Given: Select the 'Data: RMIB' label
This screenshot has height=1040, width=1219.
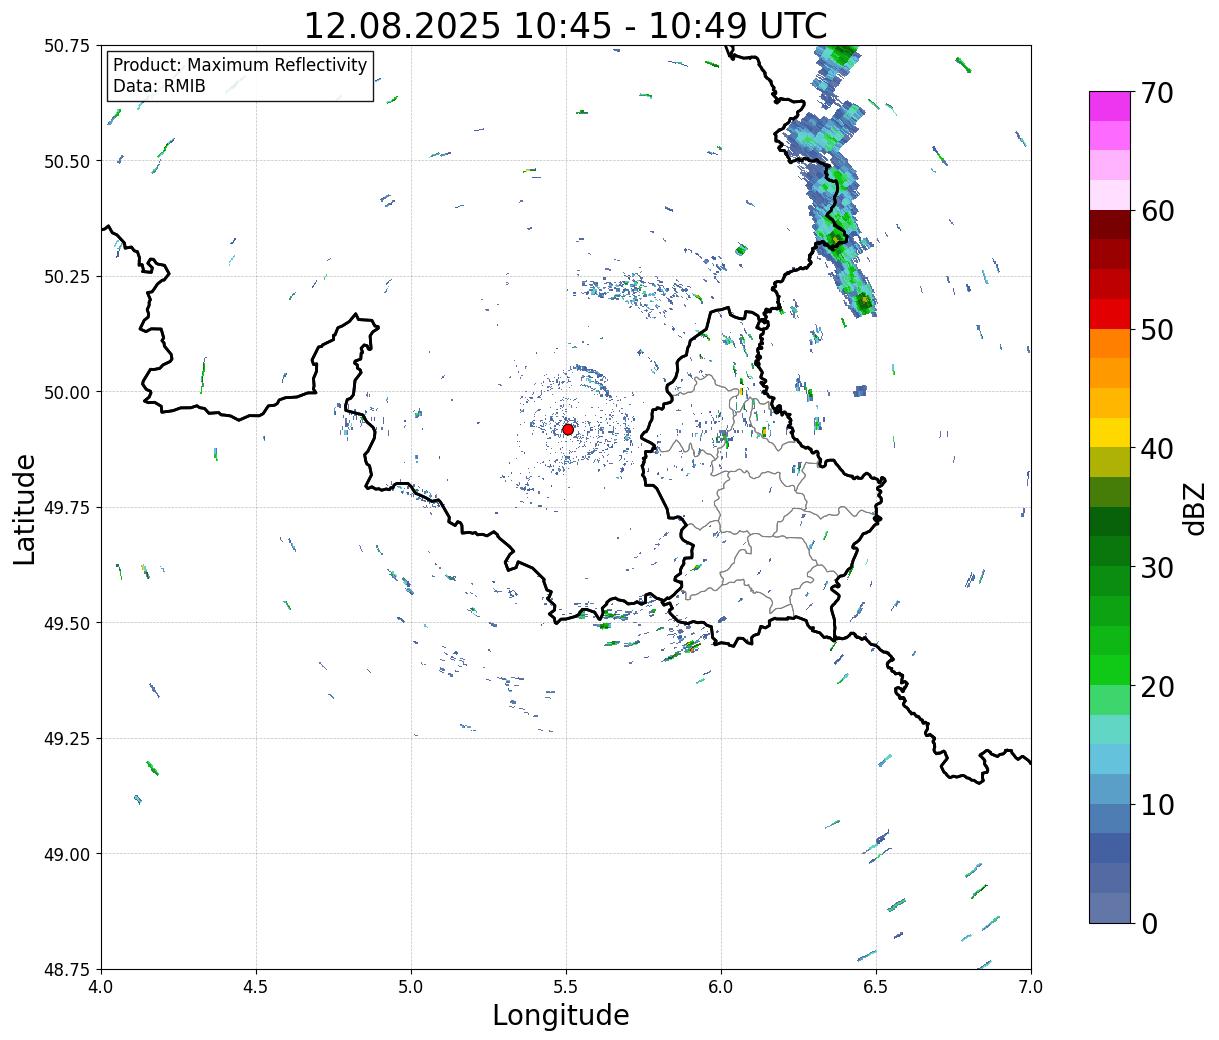Looking at the screenshot, I should point(159,86).
